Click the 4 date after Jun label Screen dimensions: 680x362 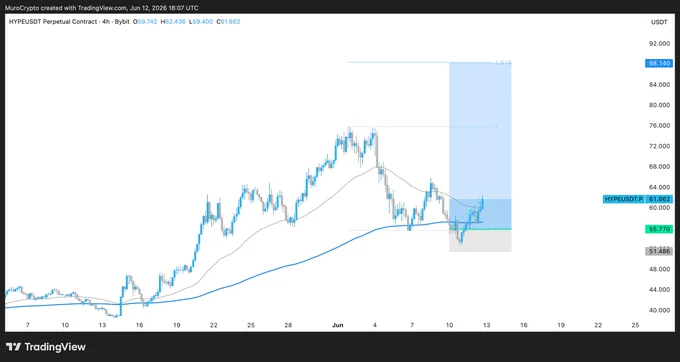pyautogui.click(x=375, y=325)
